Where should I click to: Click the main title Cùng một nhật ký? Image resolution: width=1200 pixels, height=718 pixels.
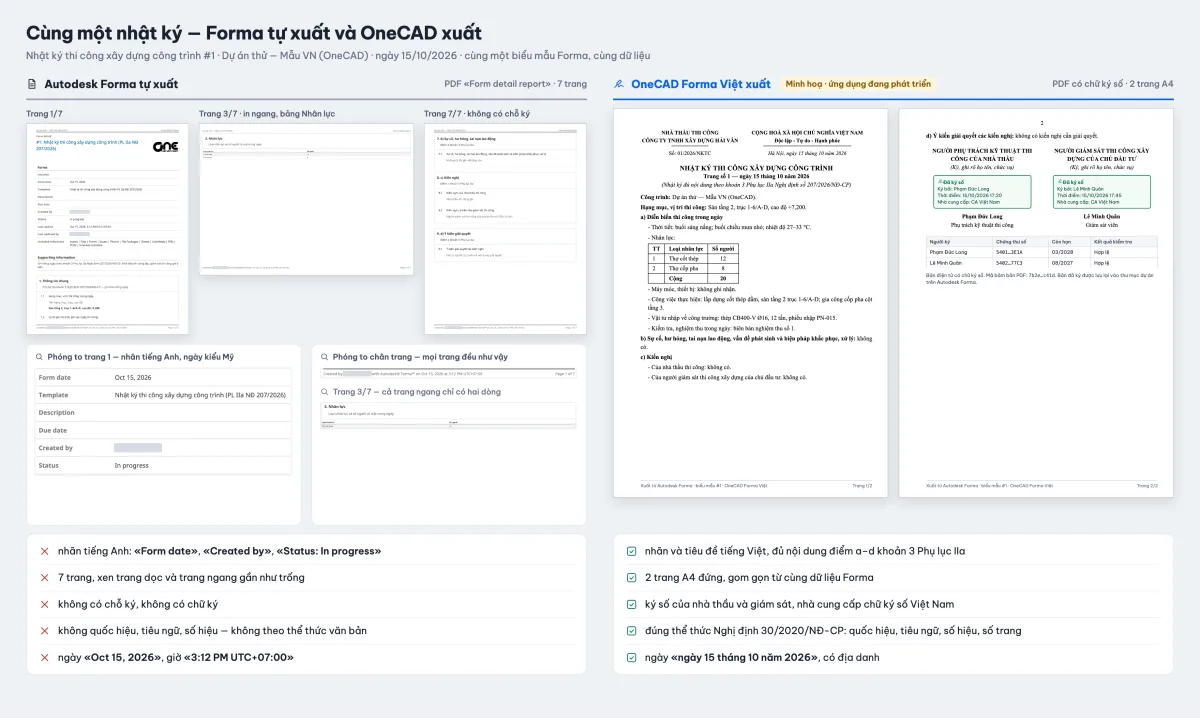254,33
